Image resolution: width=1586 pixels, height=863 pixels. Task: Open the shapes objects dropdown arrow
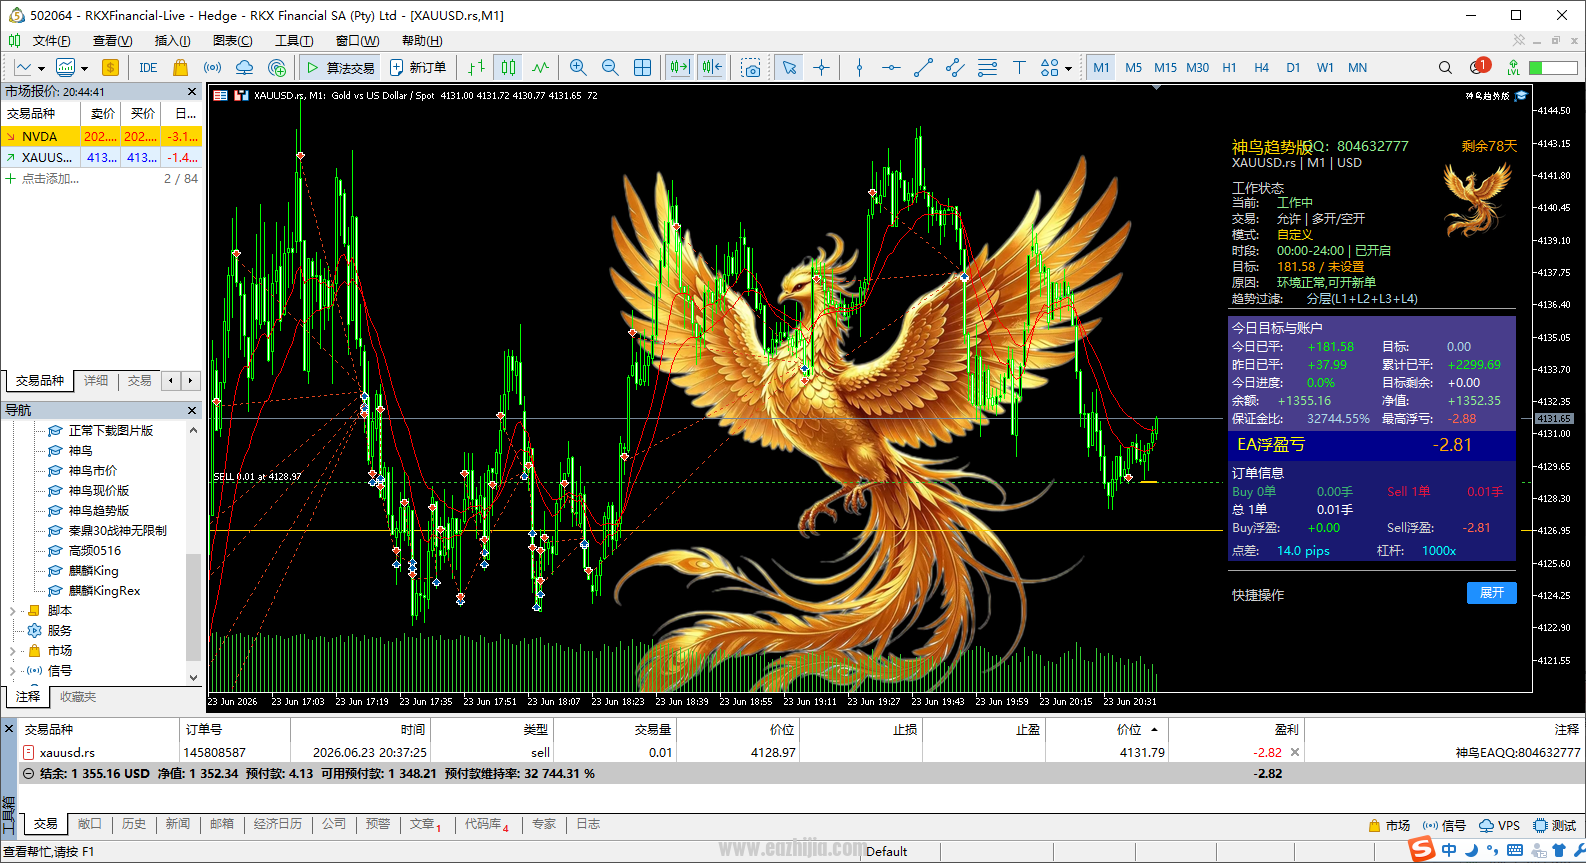click(x=1068, y=69)
